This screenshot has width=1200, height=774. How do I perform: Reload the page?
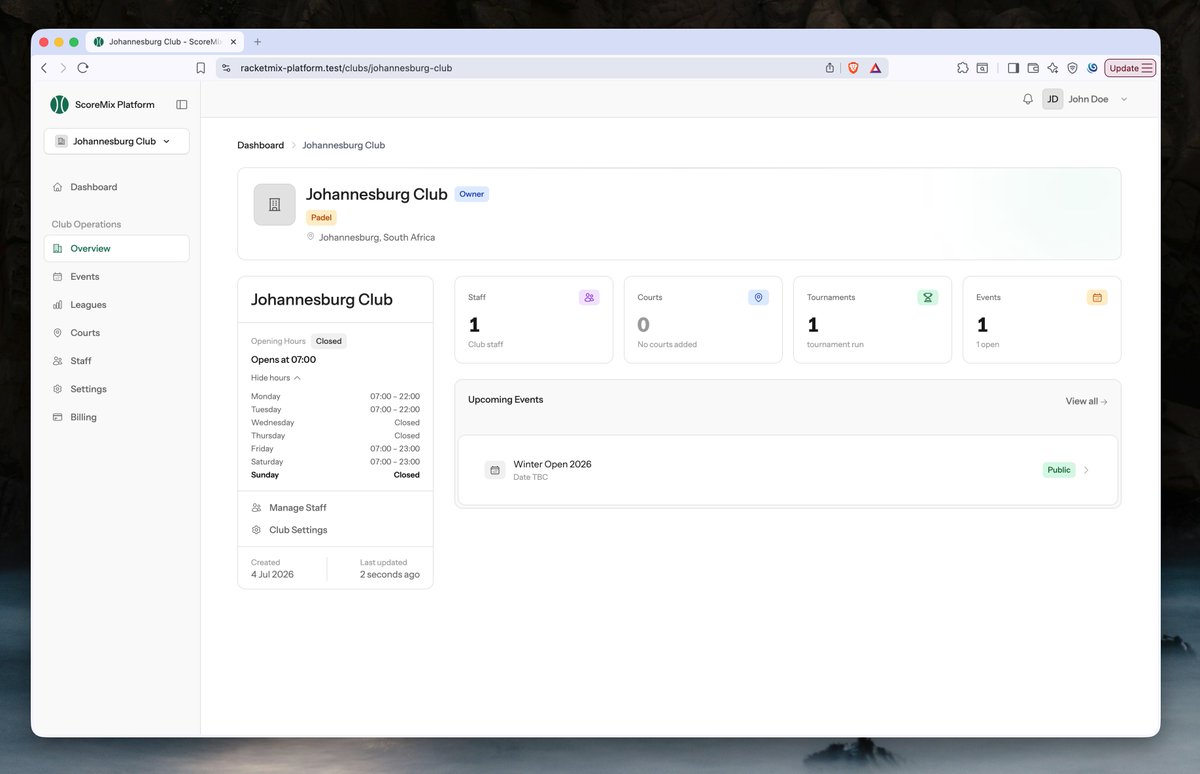[83, 68]
